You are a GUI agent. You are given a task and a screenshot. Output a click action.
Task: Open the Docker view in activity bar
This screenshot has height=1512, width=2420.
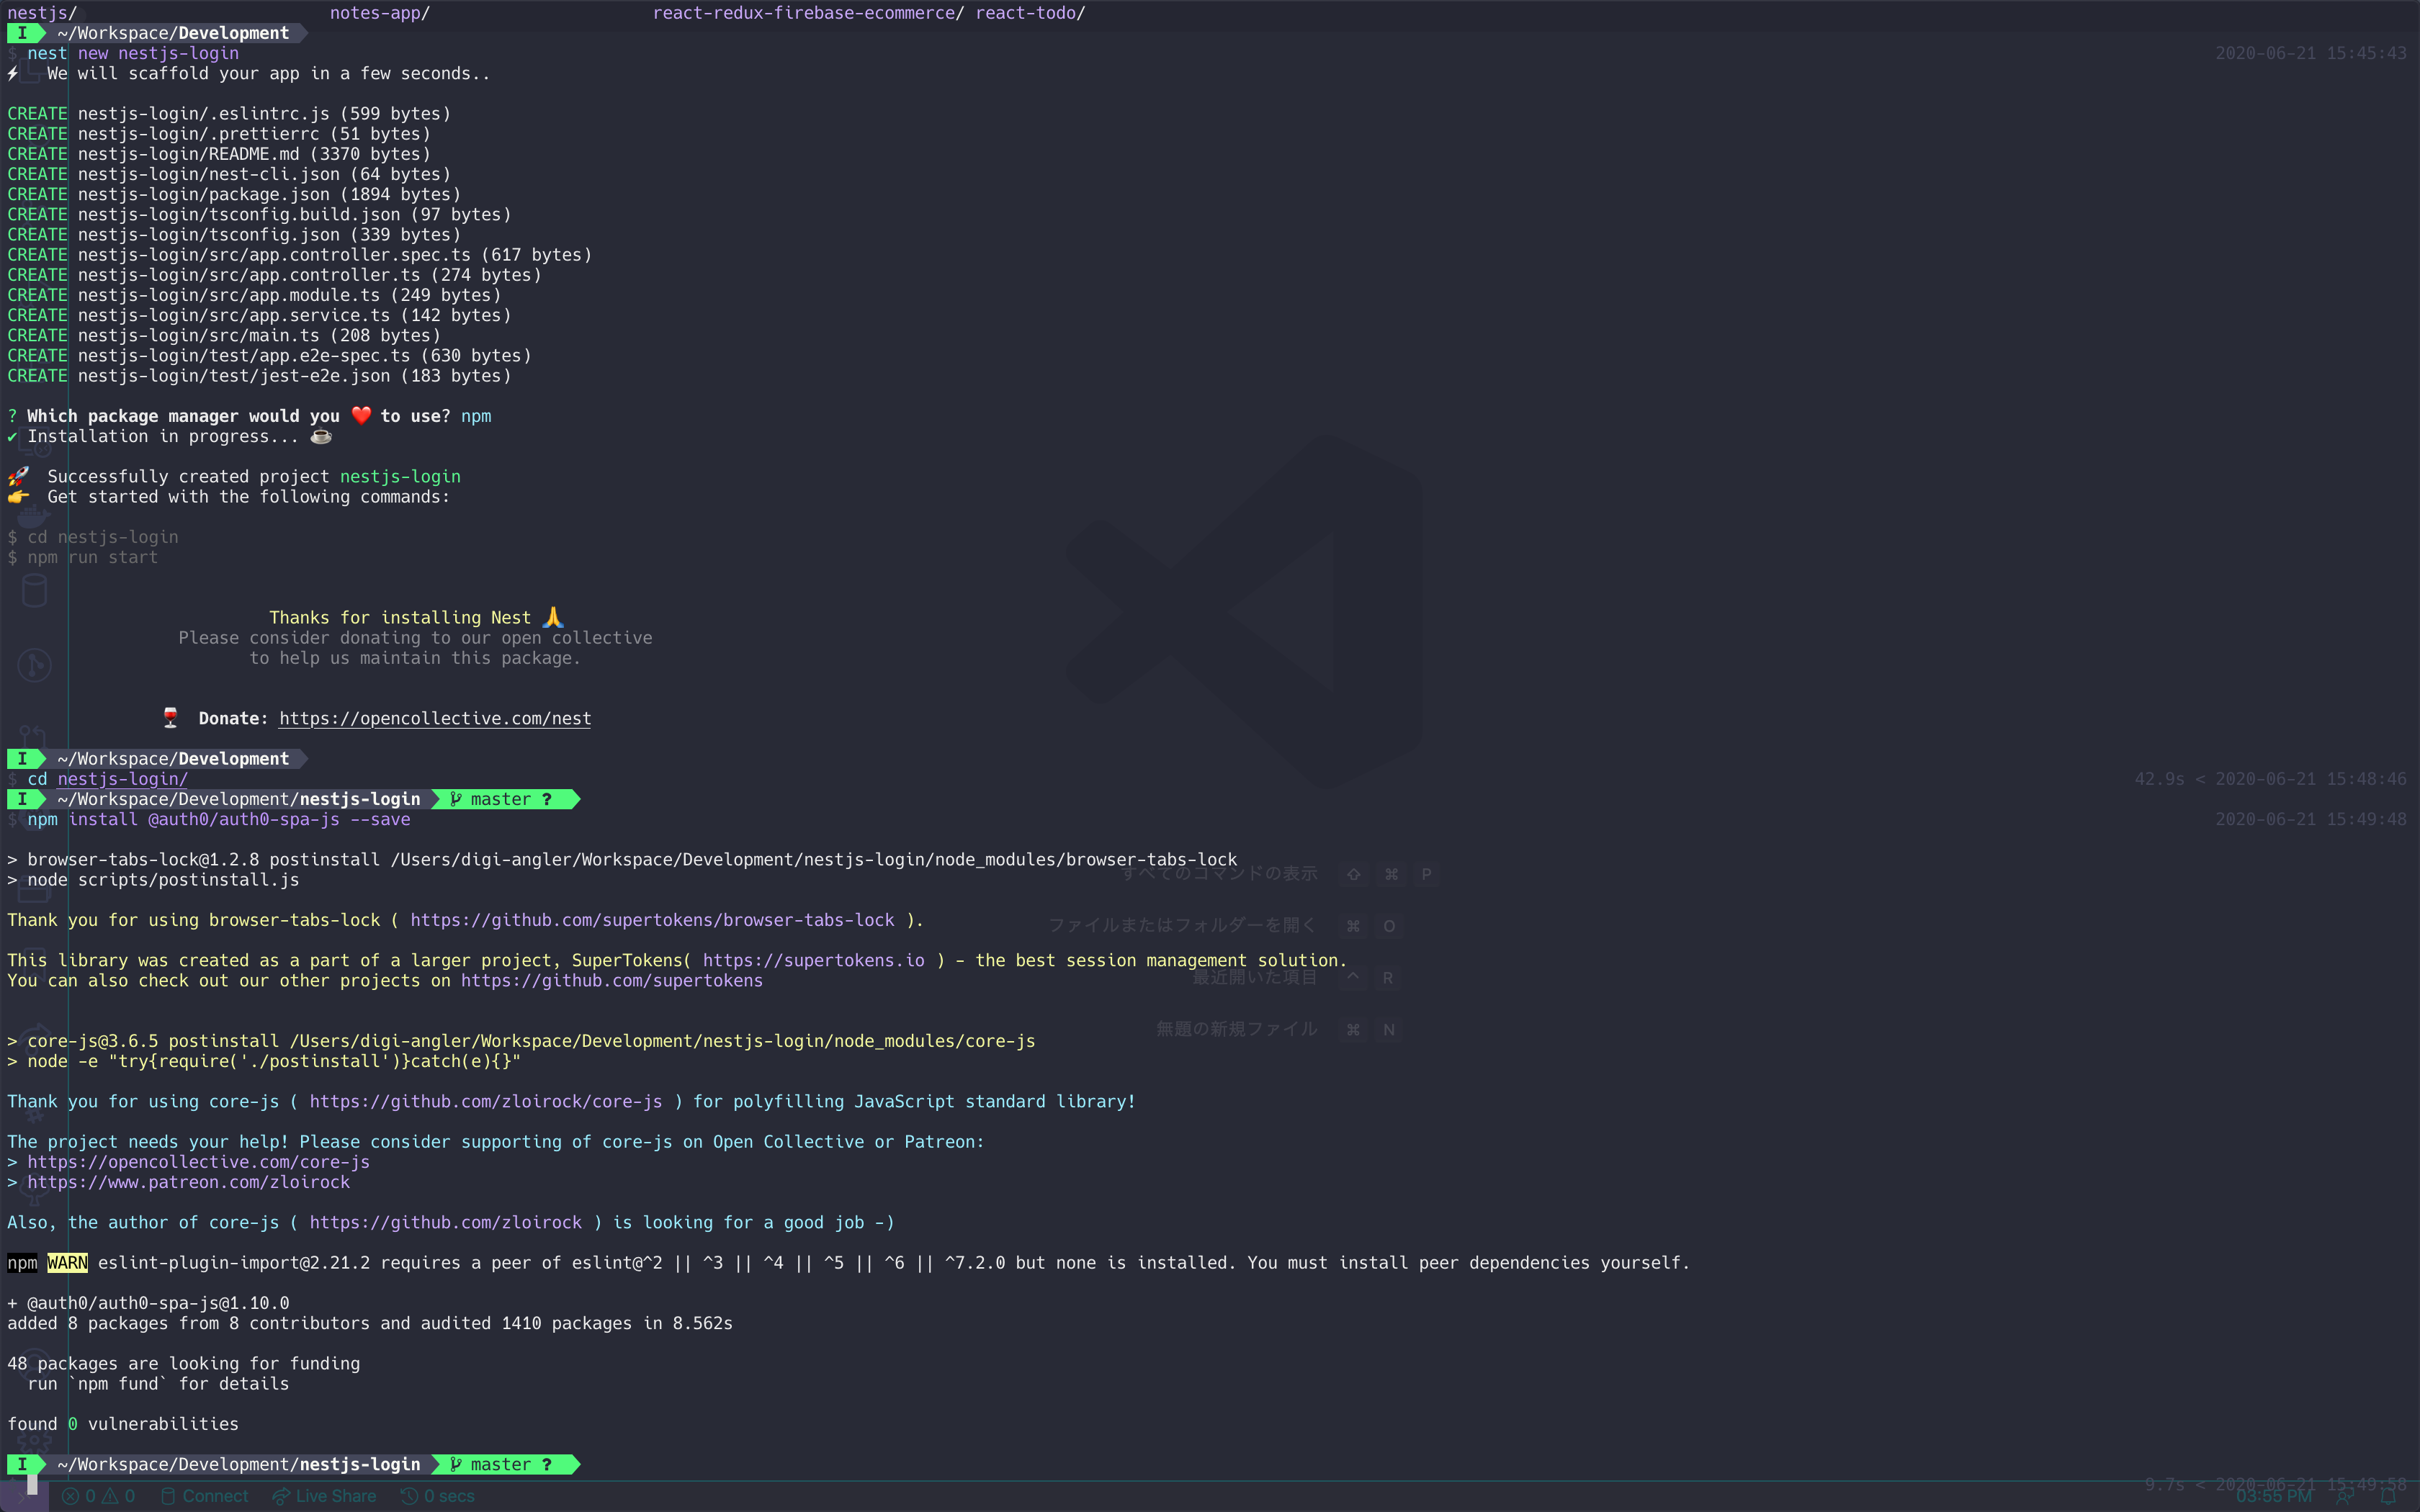tap(34, 517)
